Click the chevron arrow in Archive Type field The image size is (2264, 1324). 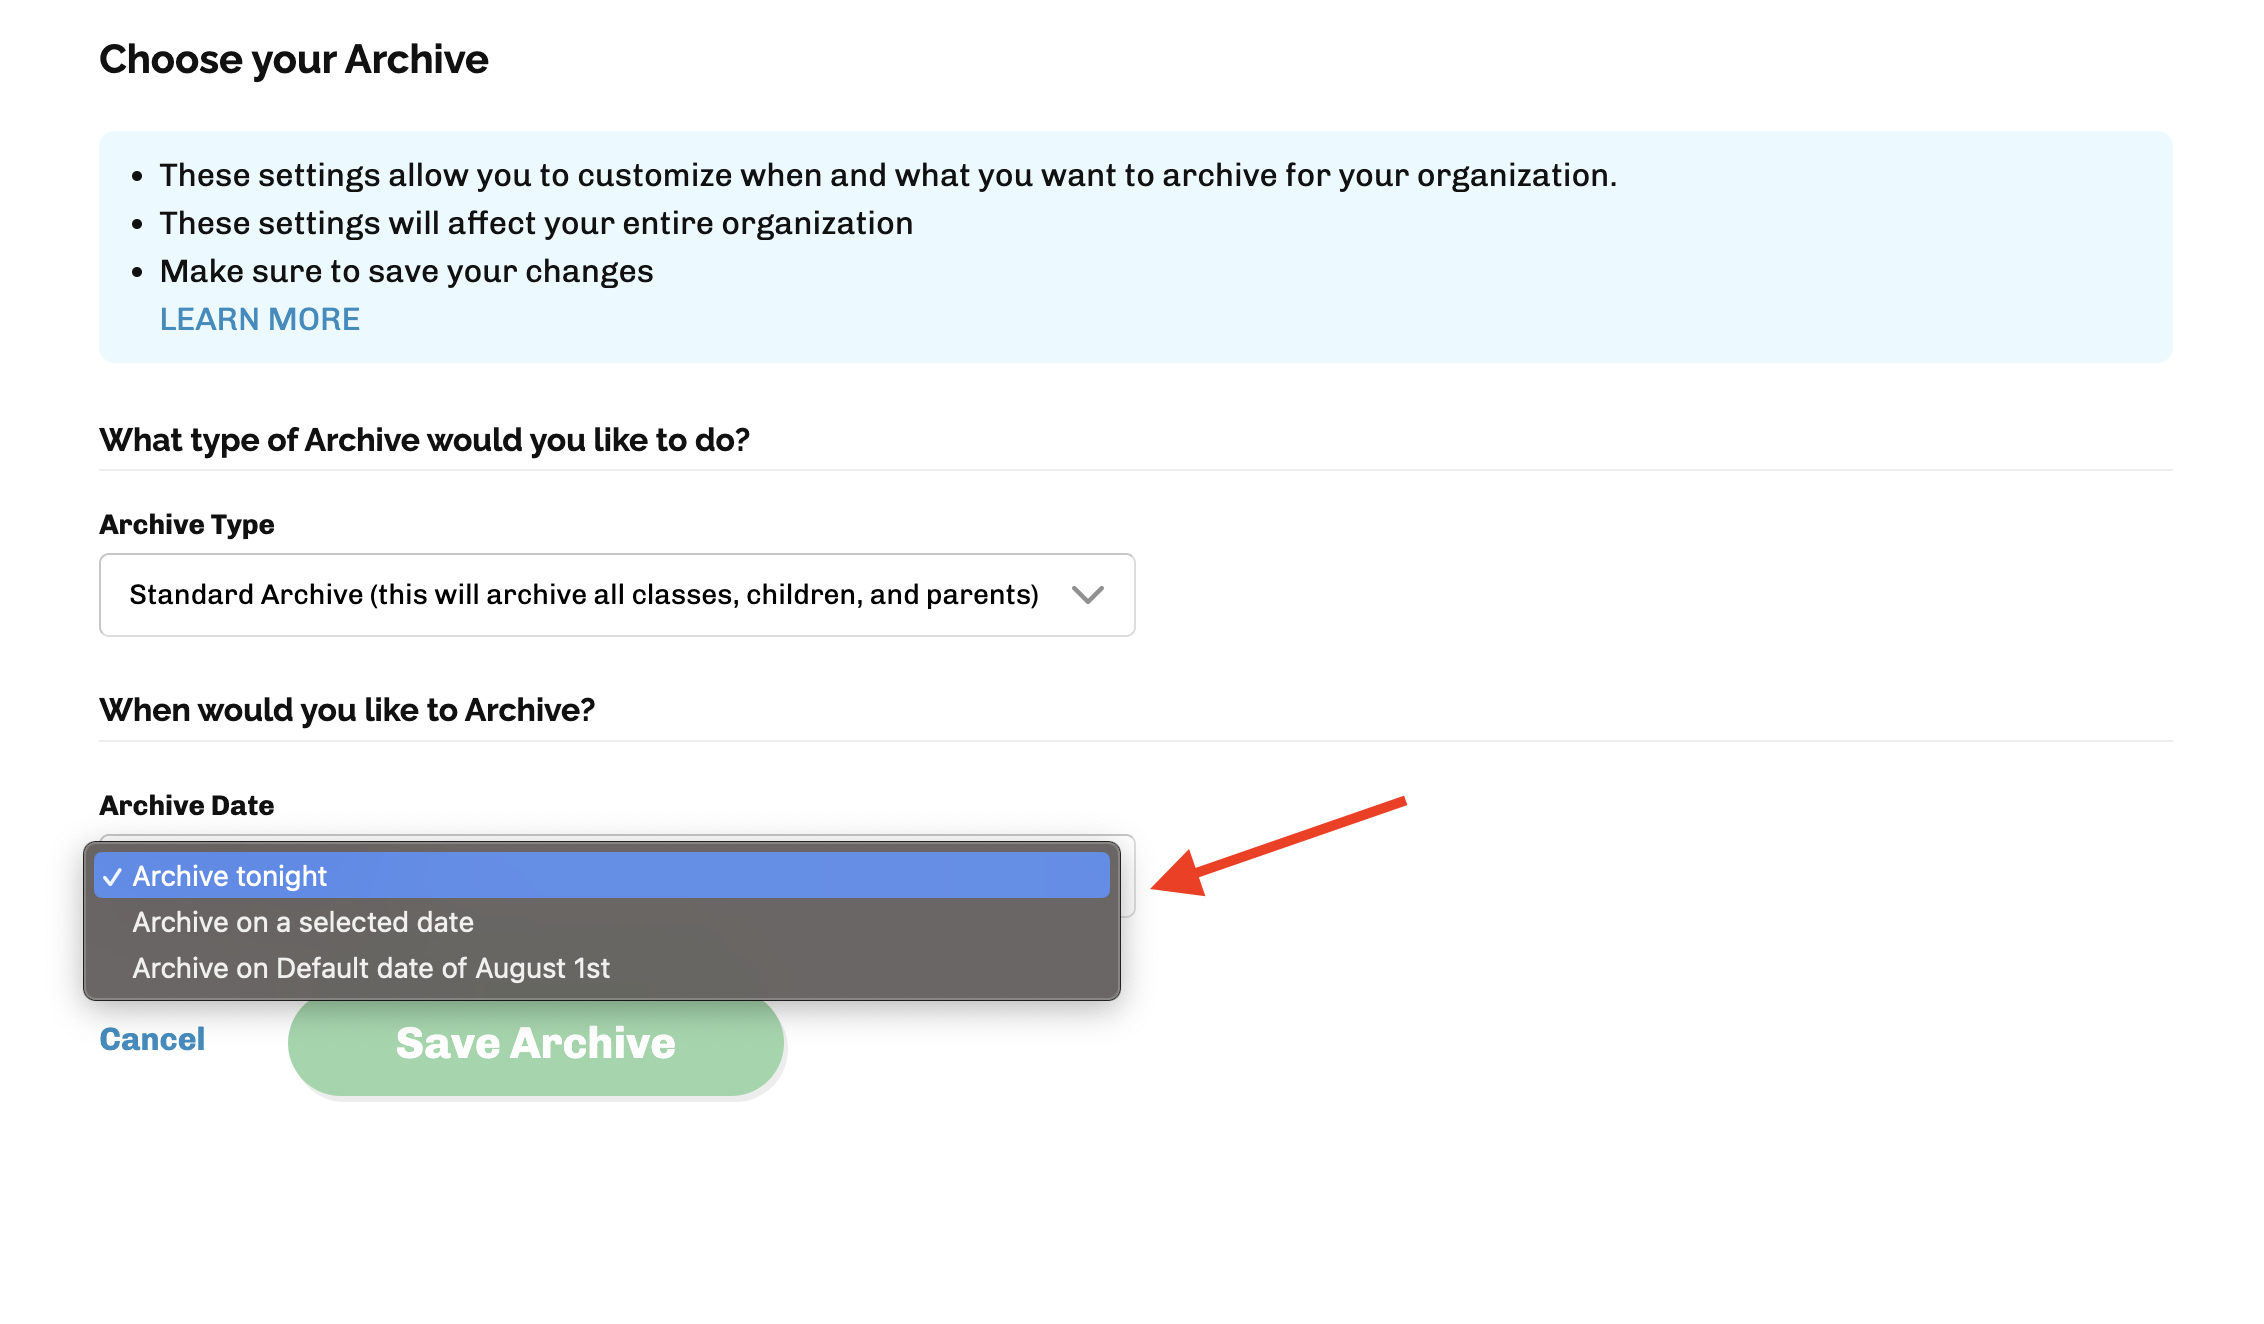point(1087,595)
